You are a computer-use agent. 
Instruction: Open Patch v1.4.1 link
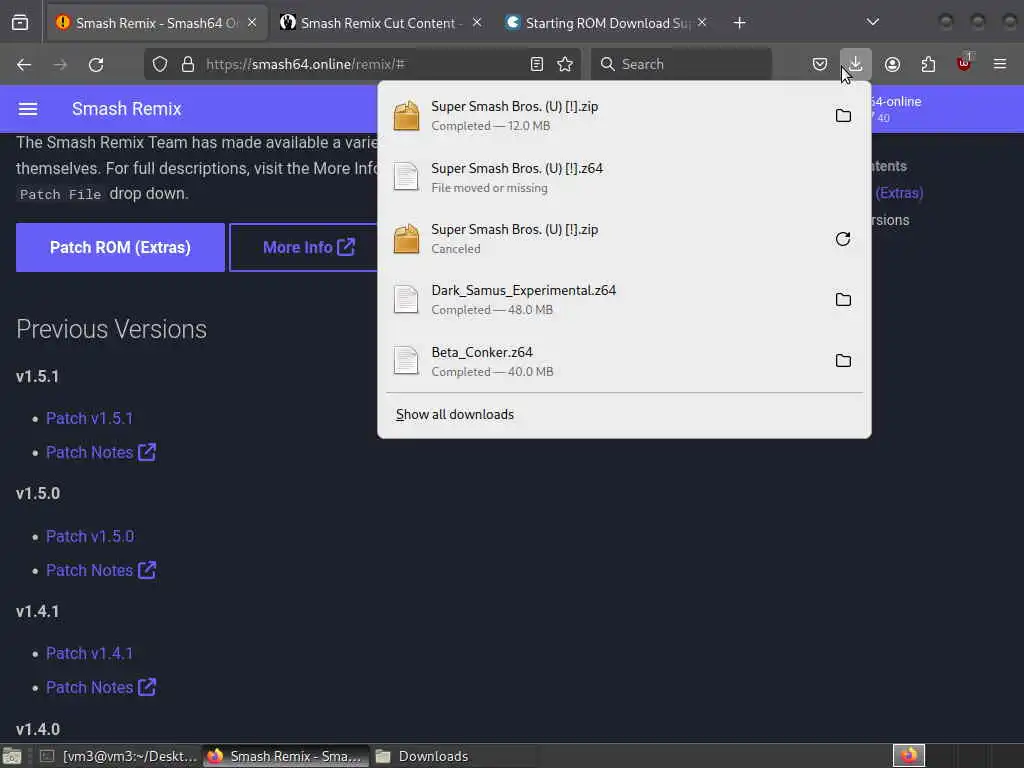pyautogui.click(x=89, y=653)
